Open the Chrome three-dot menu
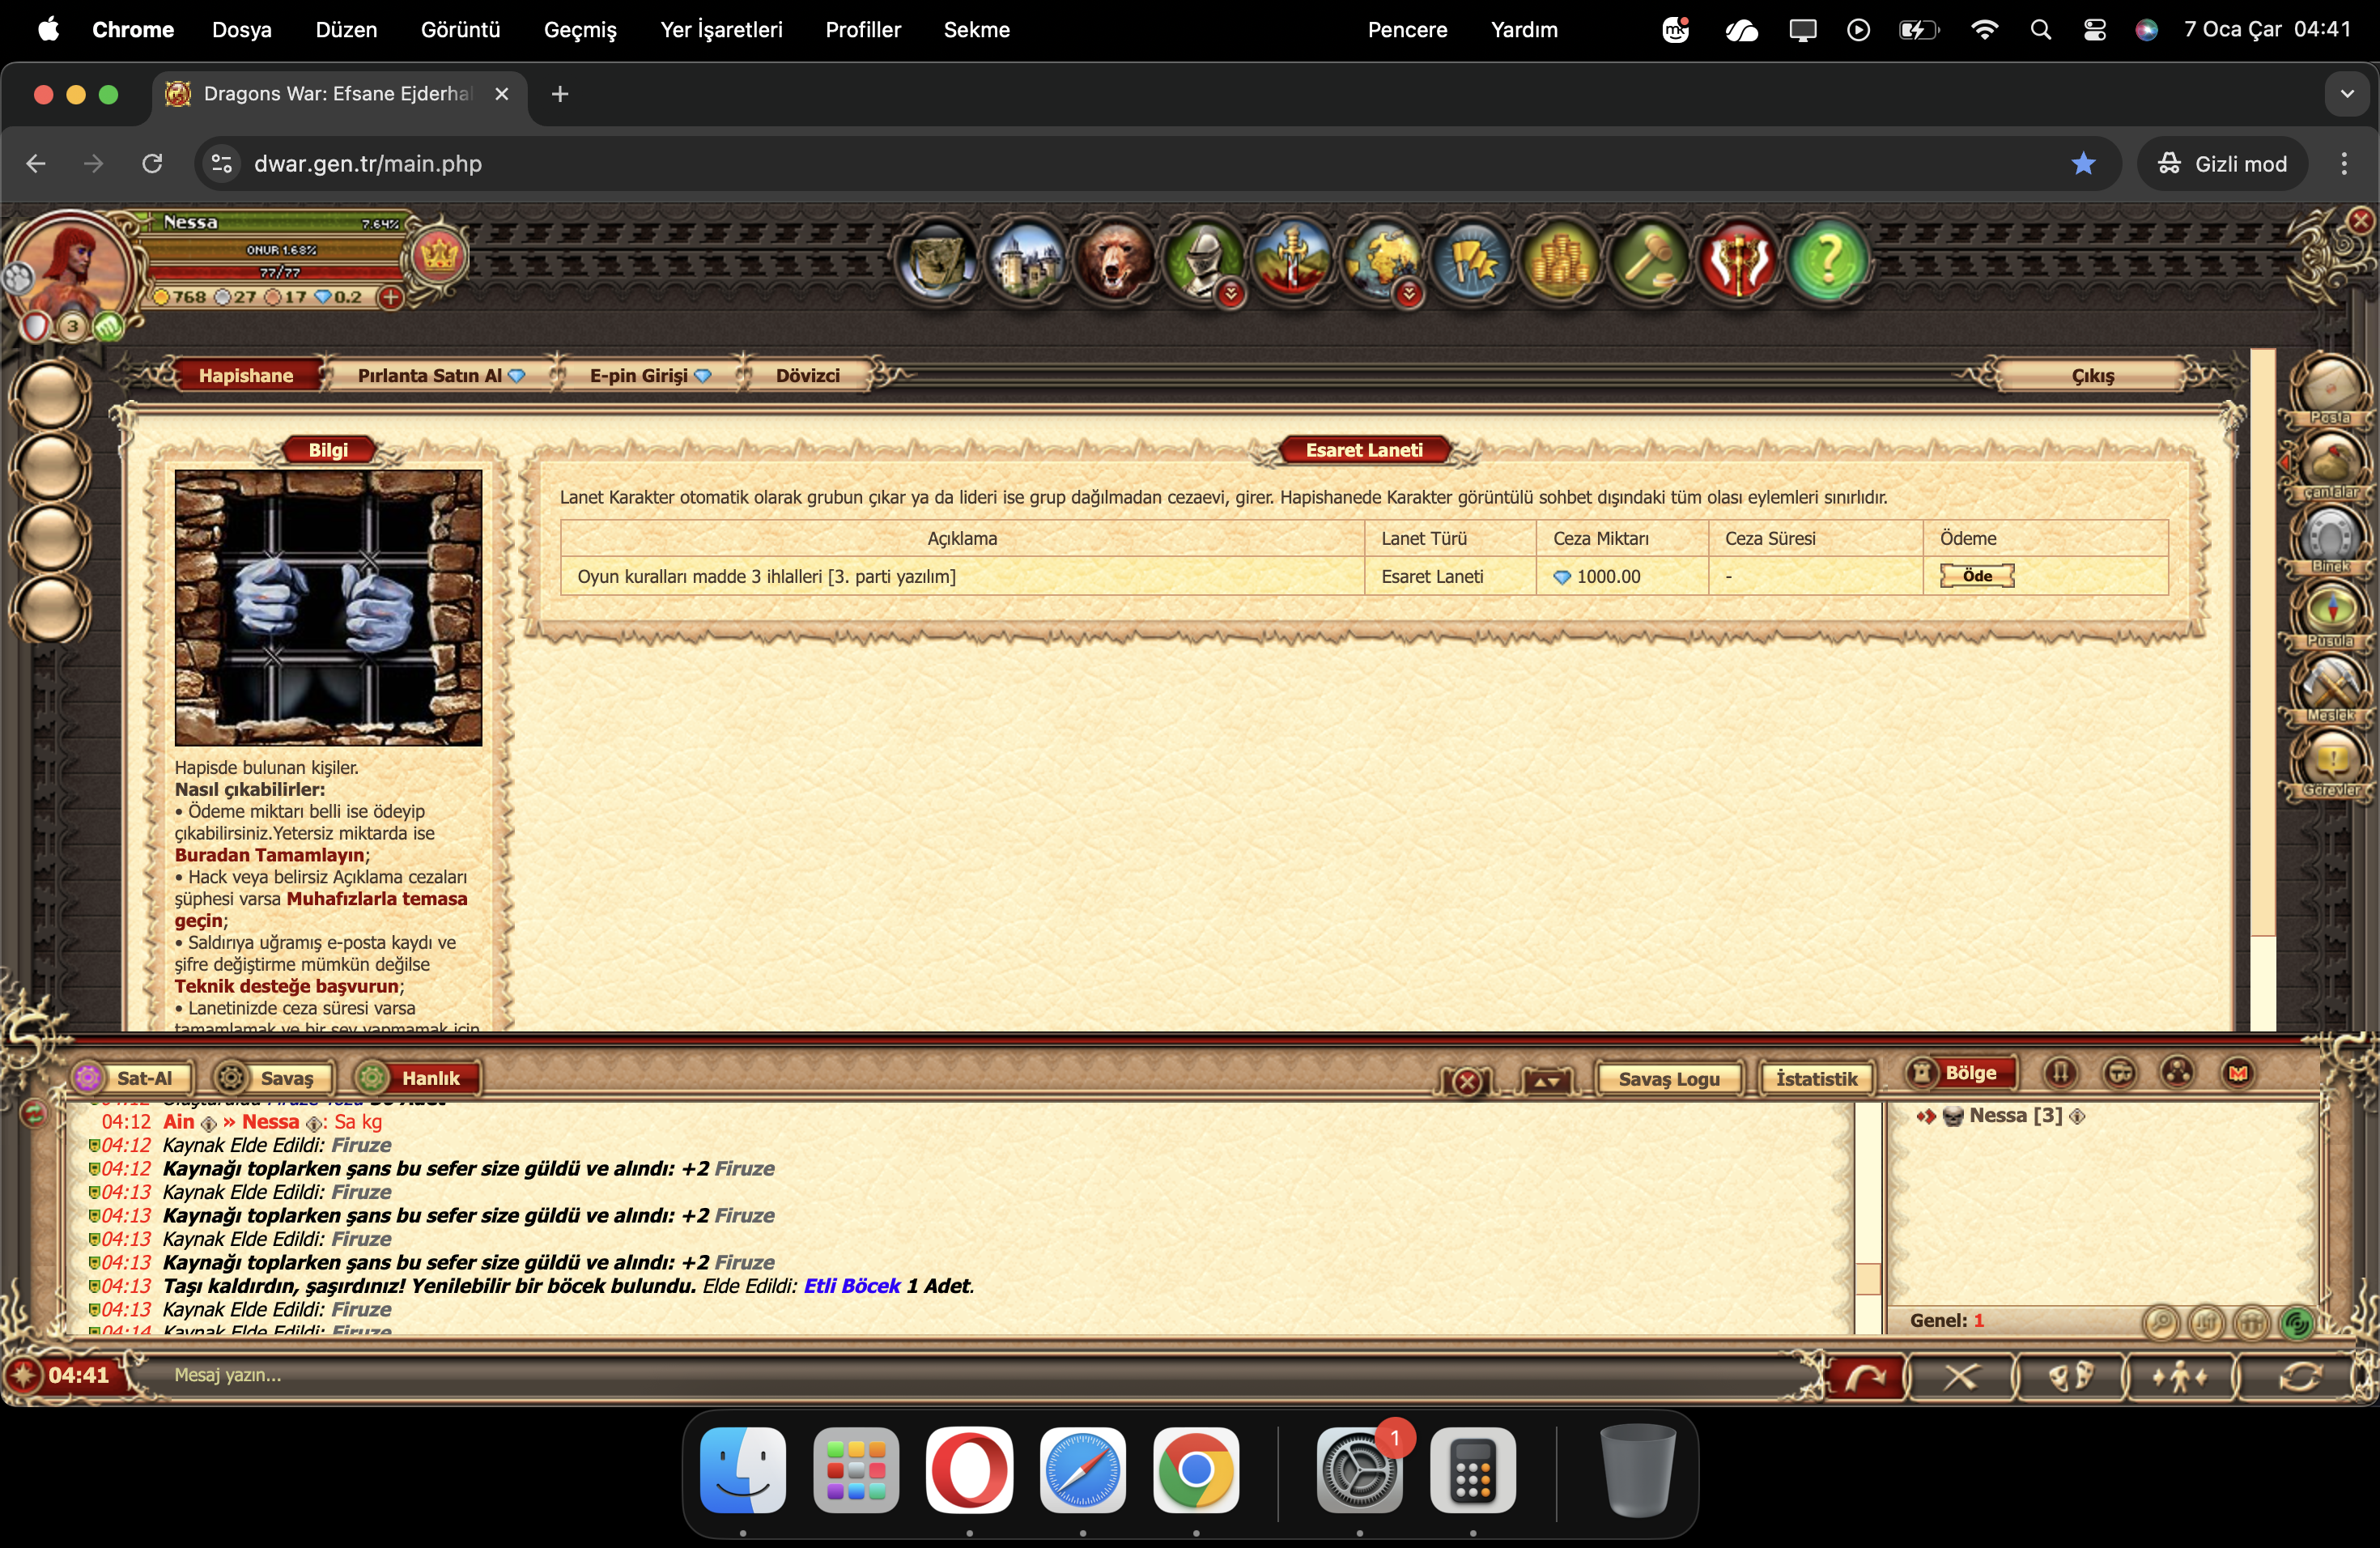Screen dimensions: 2380x1548 click(x=2344, y=163)
